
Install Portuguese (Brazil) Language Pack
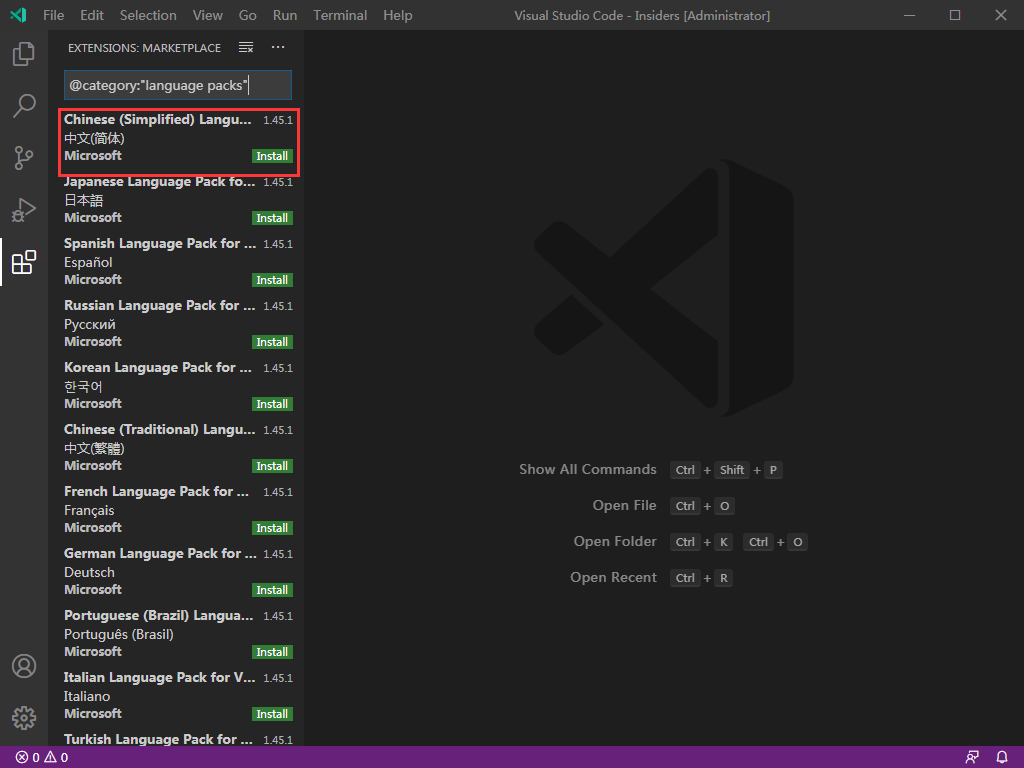pos(272,652)
